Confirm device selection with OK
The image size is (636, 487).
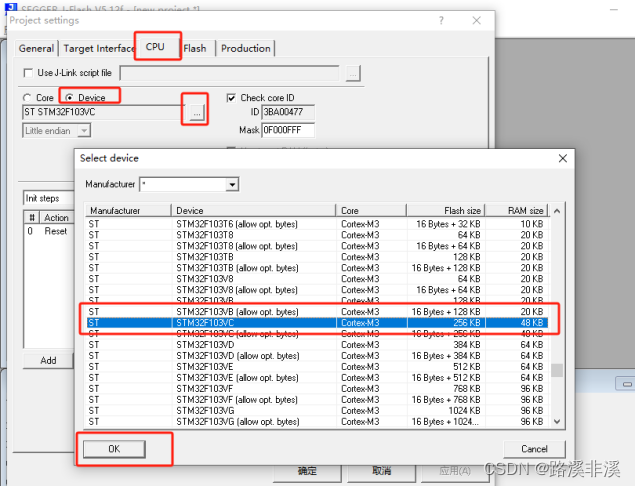(x=114, y=449)
